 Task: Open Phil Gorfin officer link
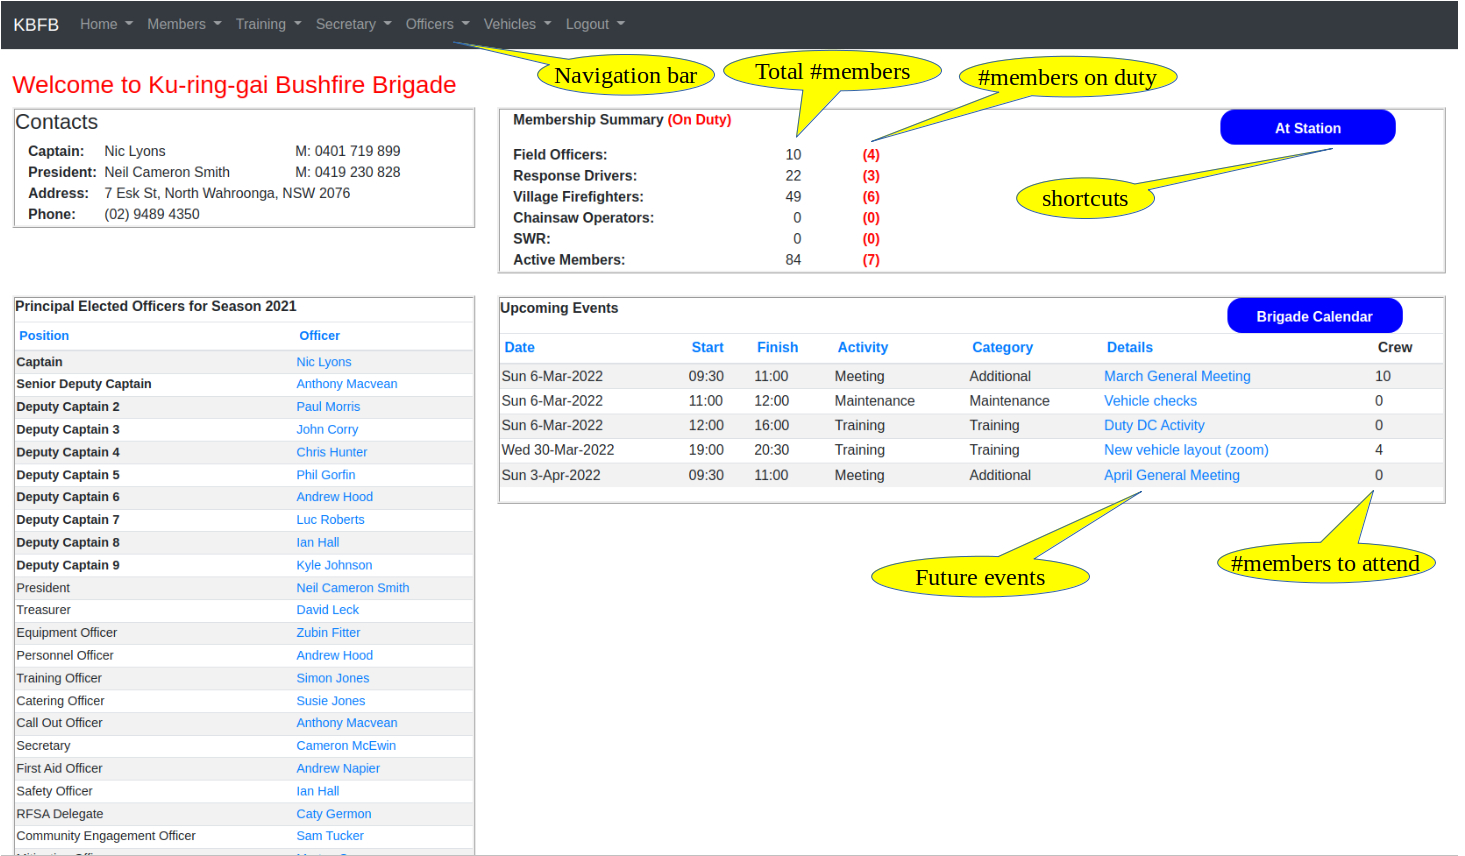tap(325, 475)
